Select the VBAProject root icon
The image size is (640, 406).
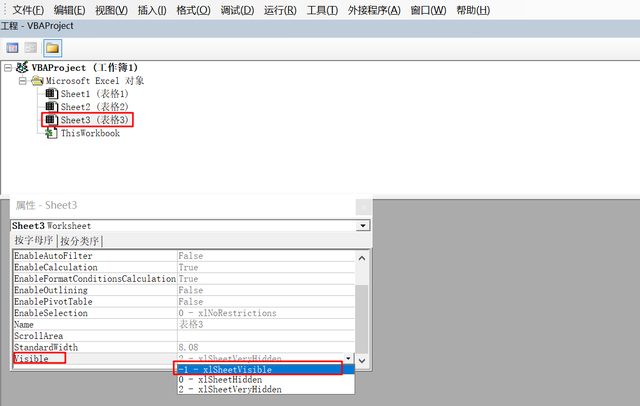pos(22,68)
